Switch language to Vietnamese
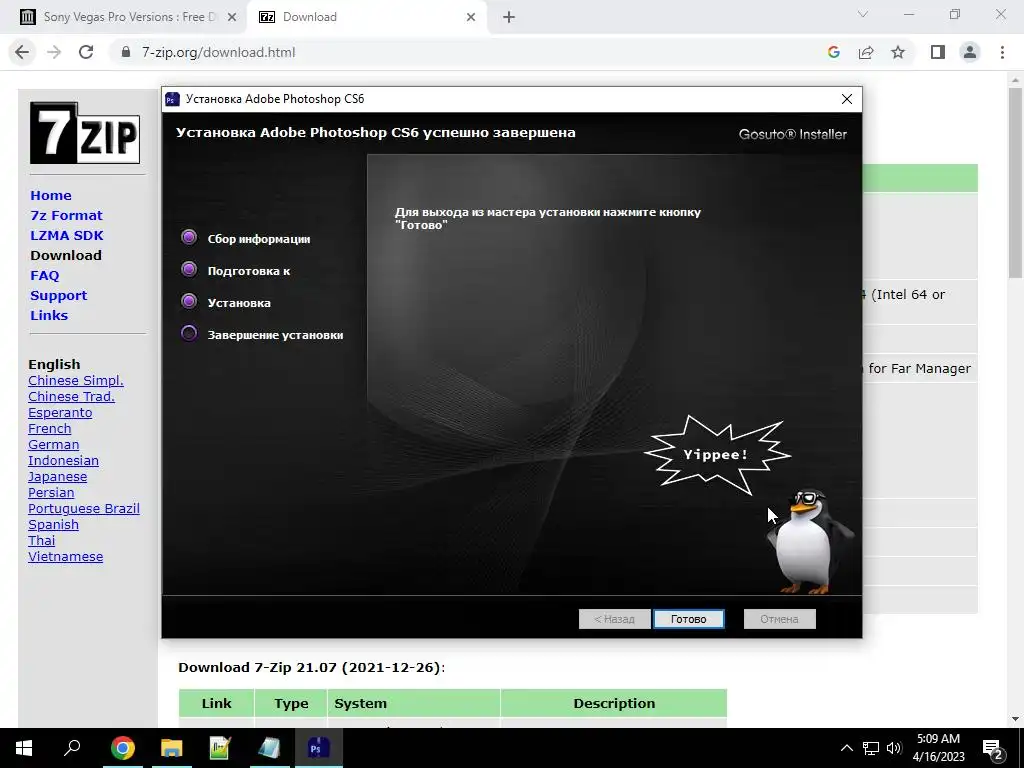1024x768 pixels. [x=65, y=556]
